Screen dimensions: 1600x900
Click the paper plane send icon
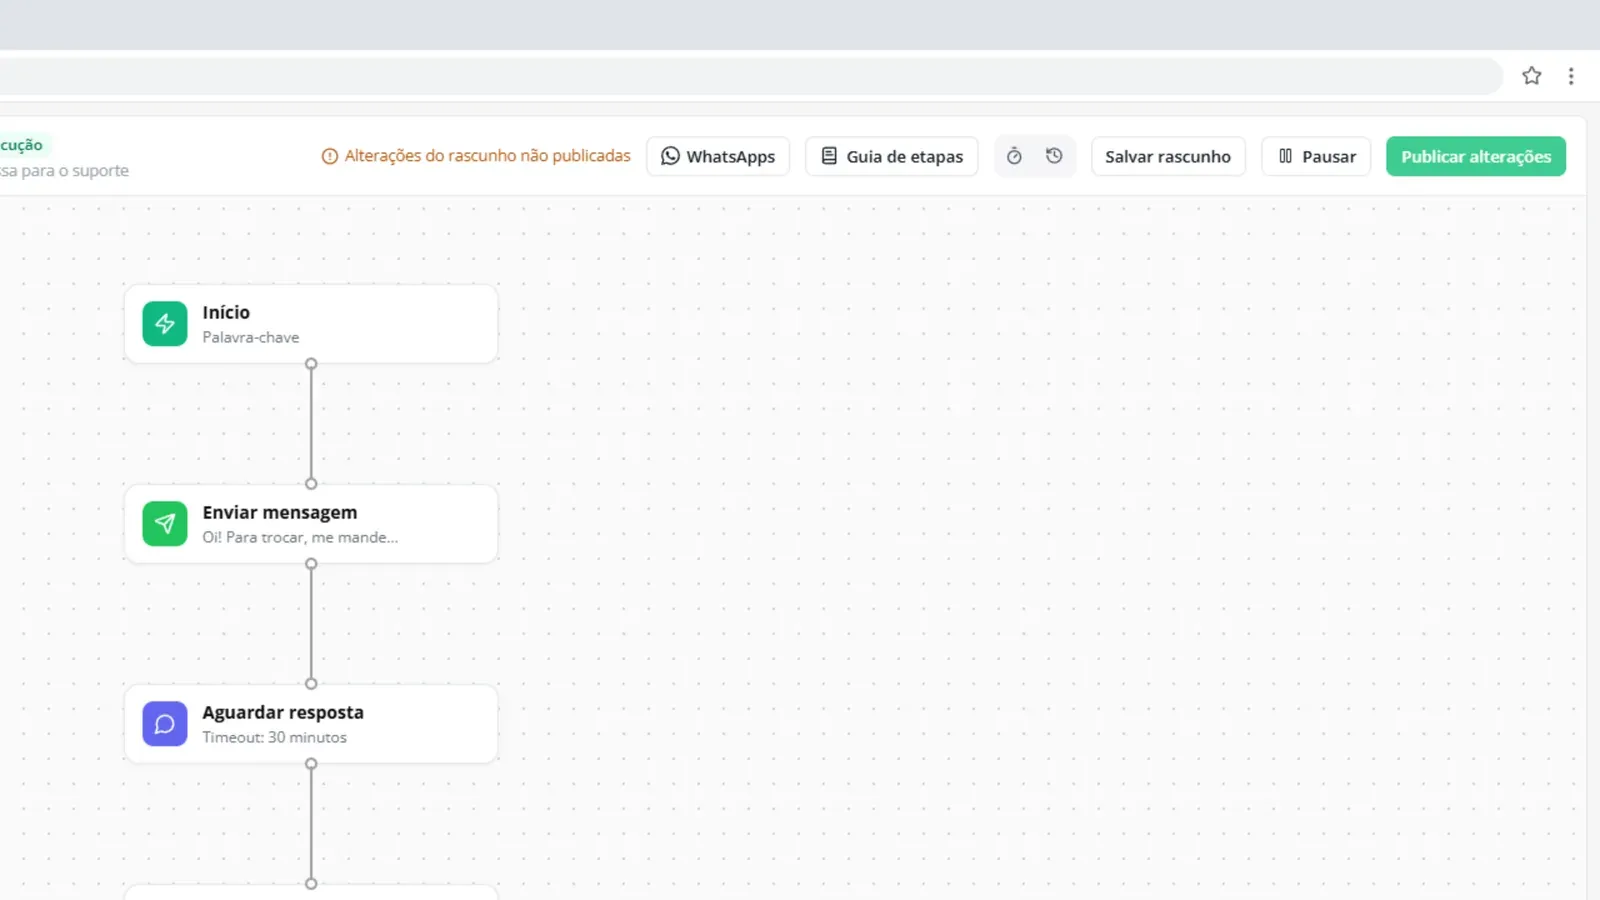(165, 524)
